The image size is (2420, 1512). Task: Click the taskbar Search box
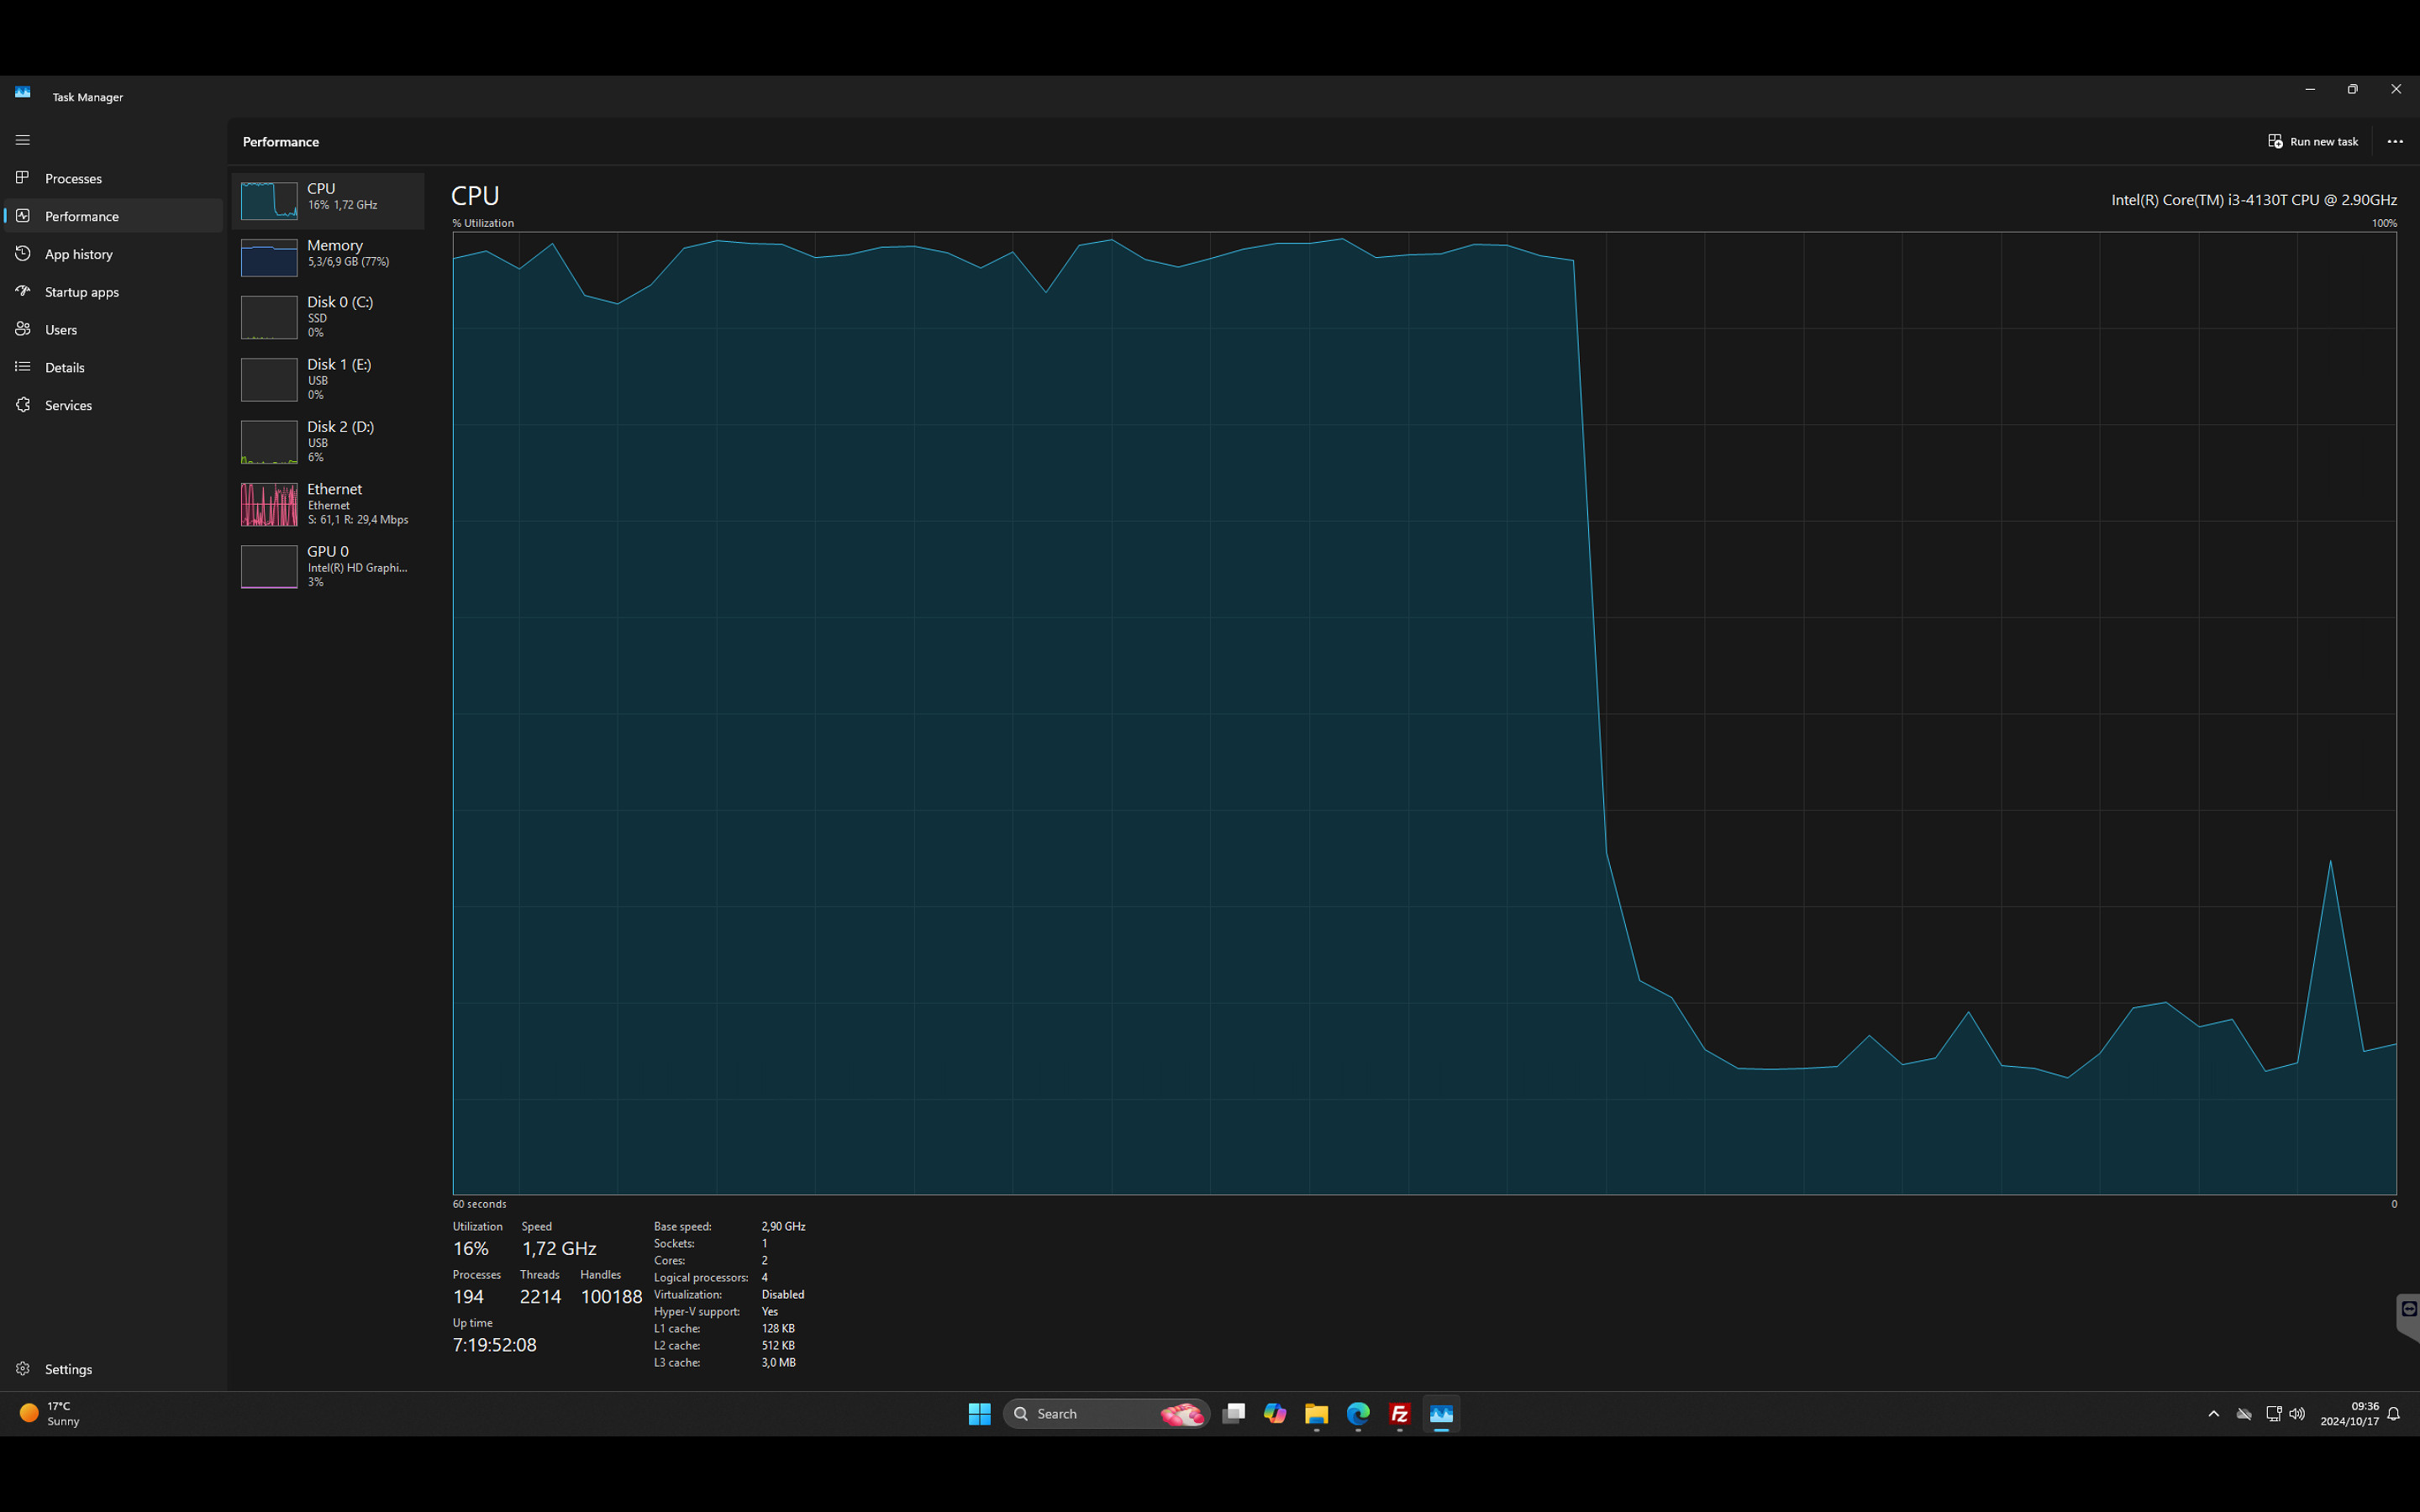click(1106, 1413)
